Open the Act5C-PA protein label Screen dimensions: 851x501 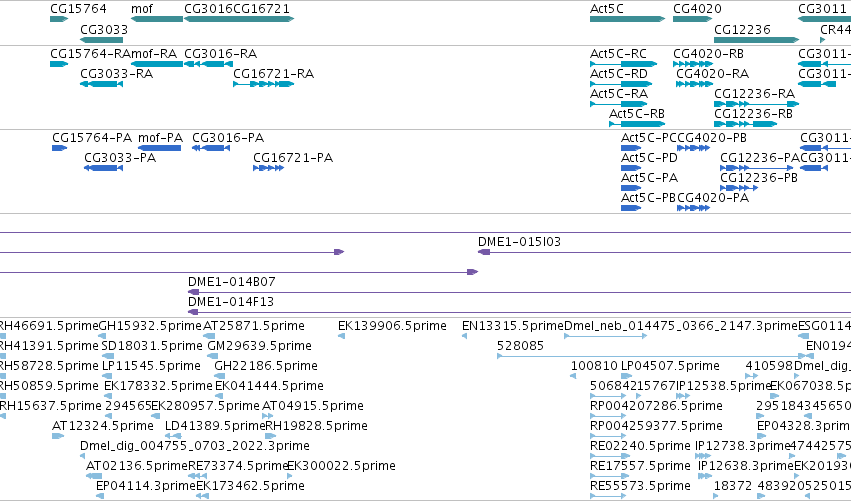click(x=649, y=177)
